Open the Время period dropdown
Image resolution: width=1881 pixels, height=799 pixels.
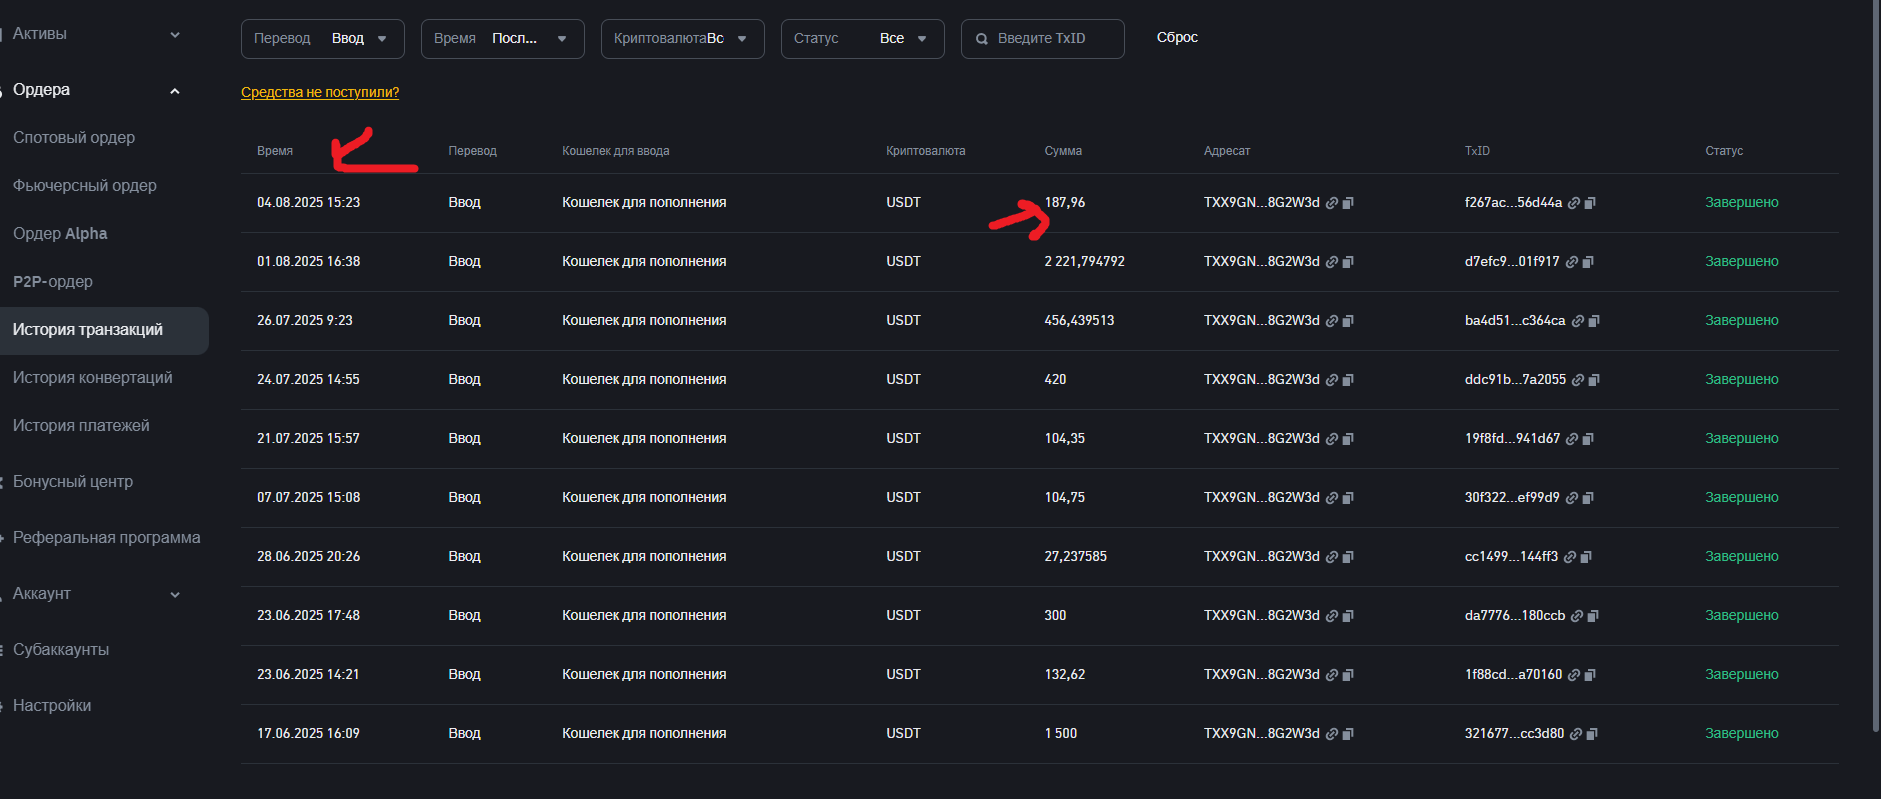502,39
